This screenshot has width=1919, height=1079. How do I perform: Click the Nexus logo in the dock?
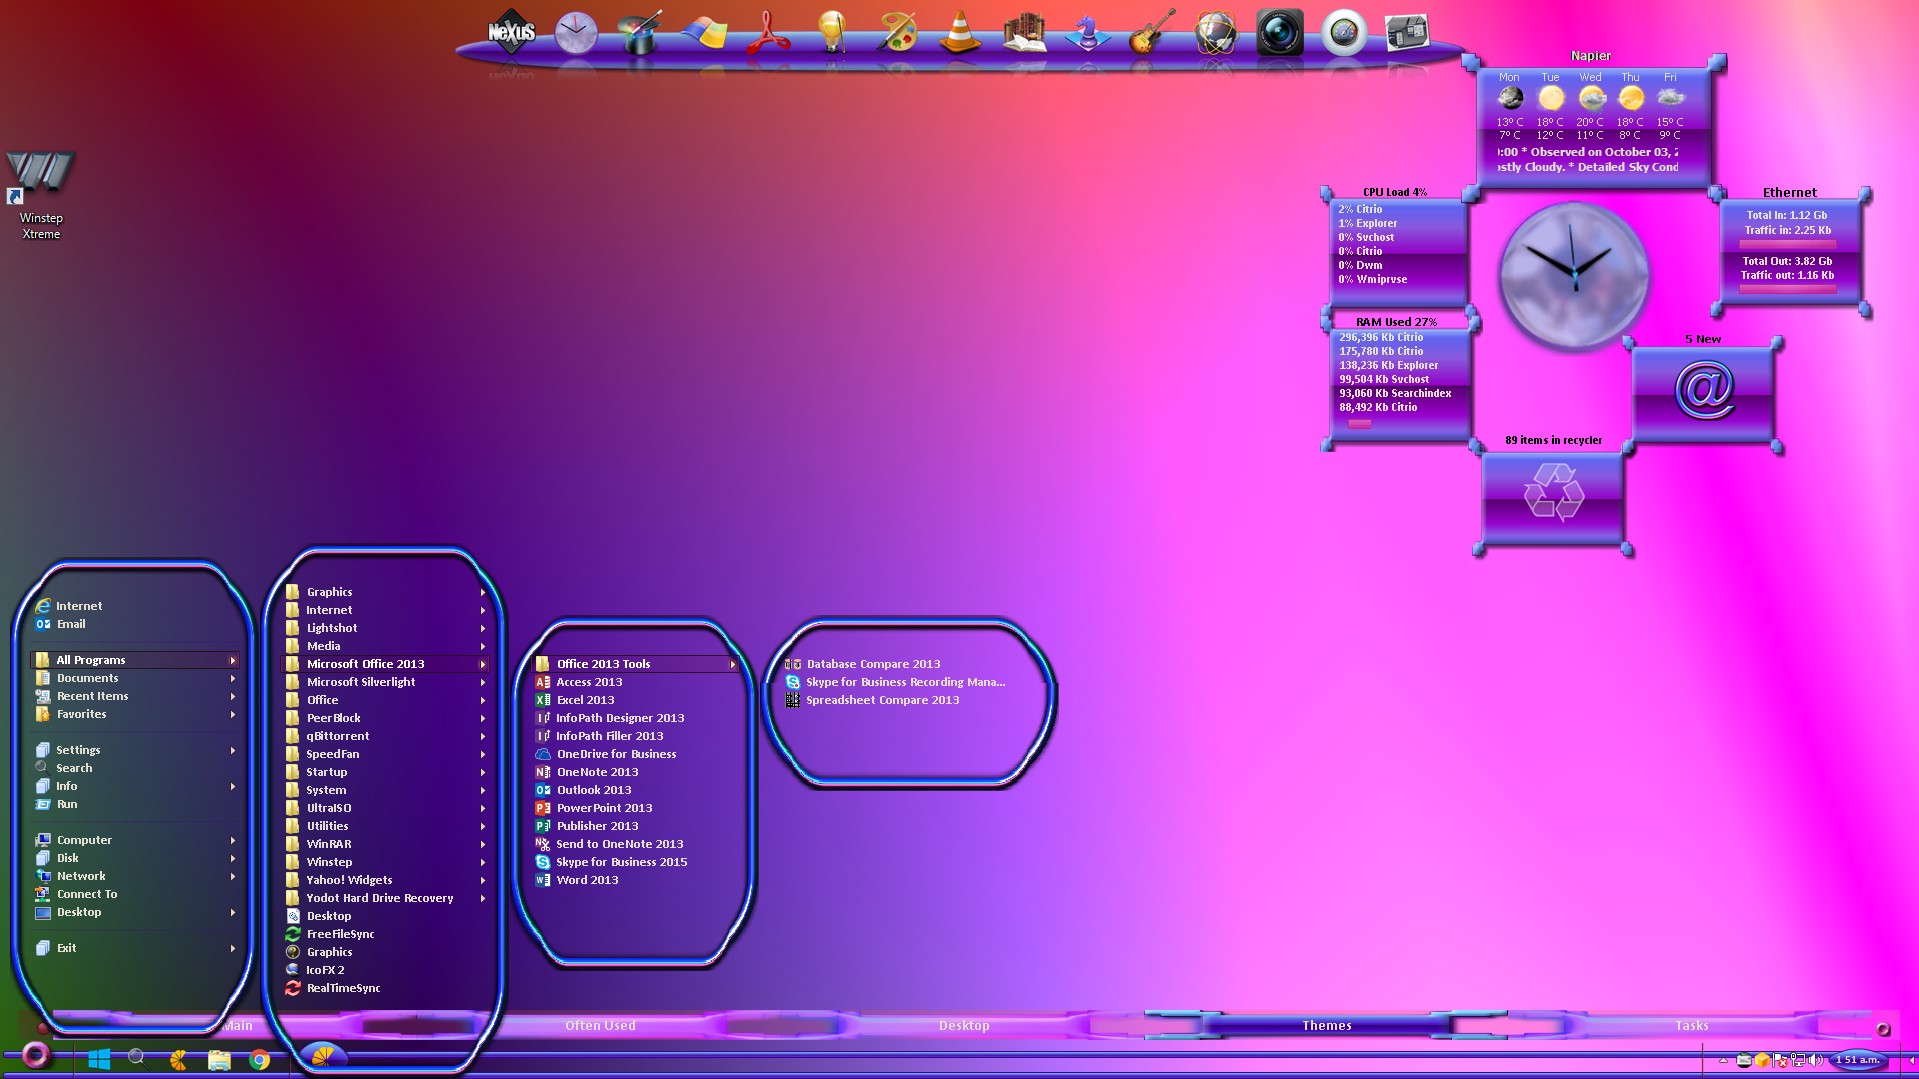[x=511, y=33]
